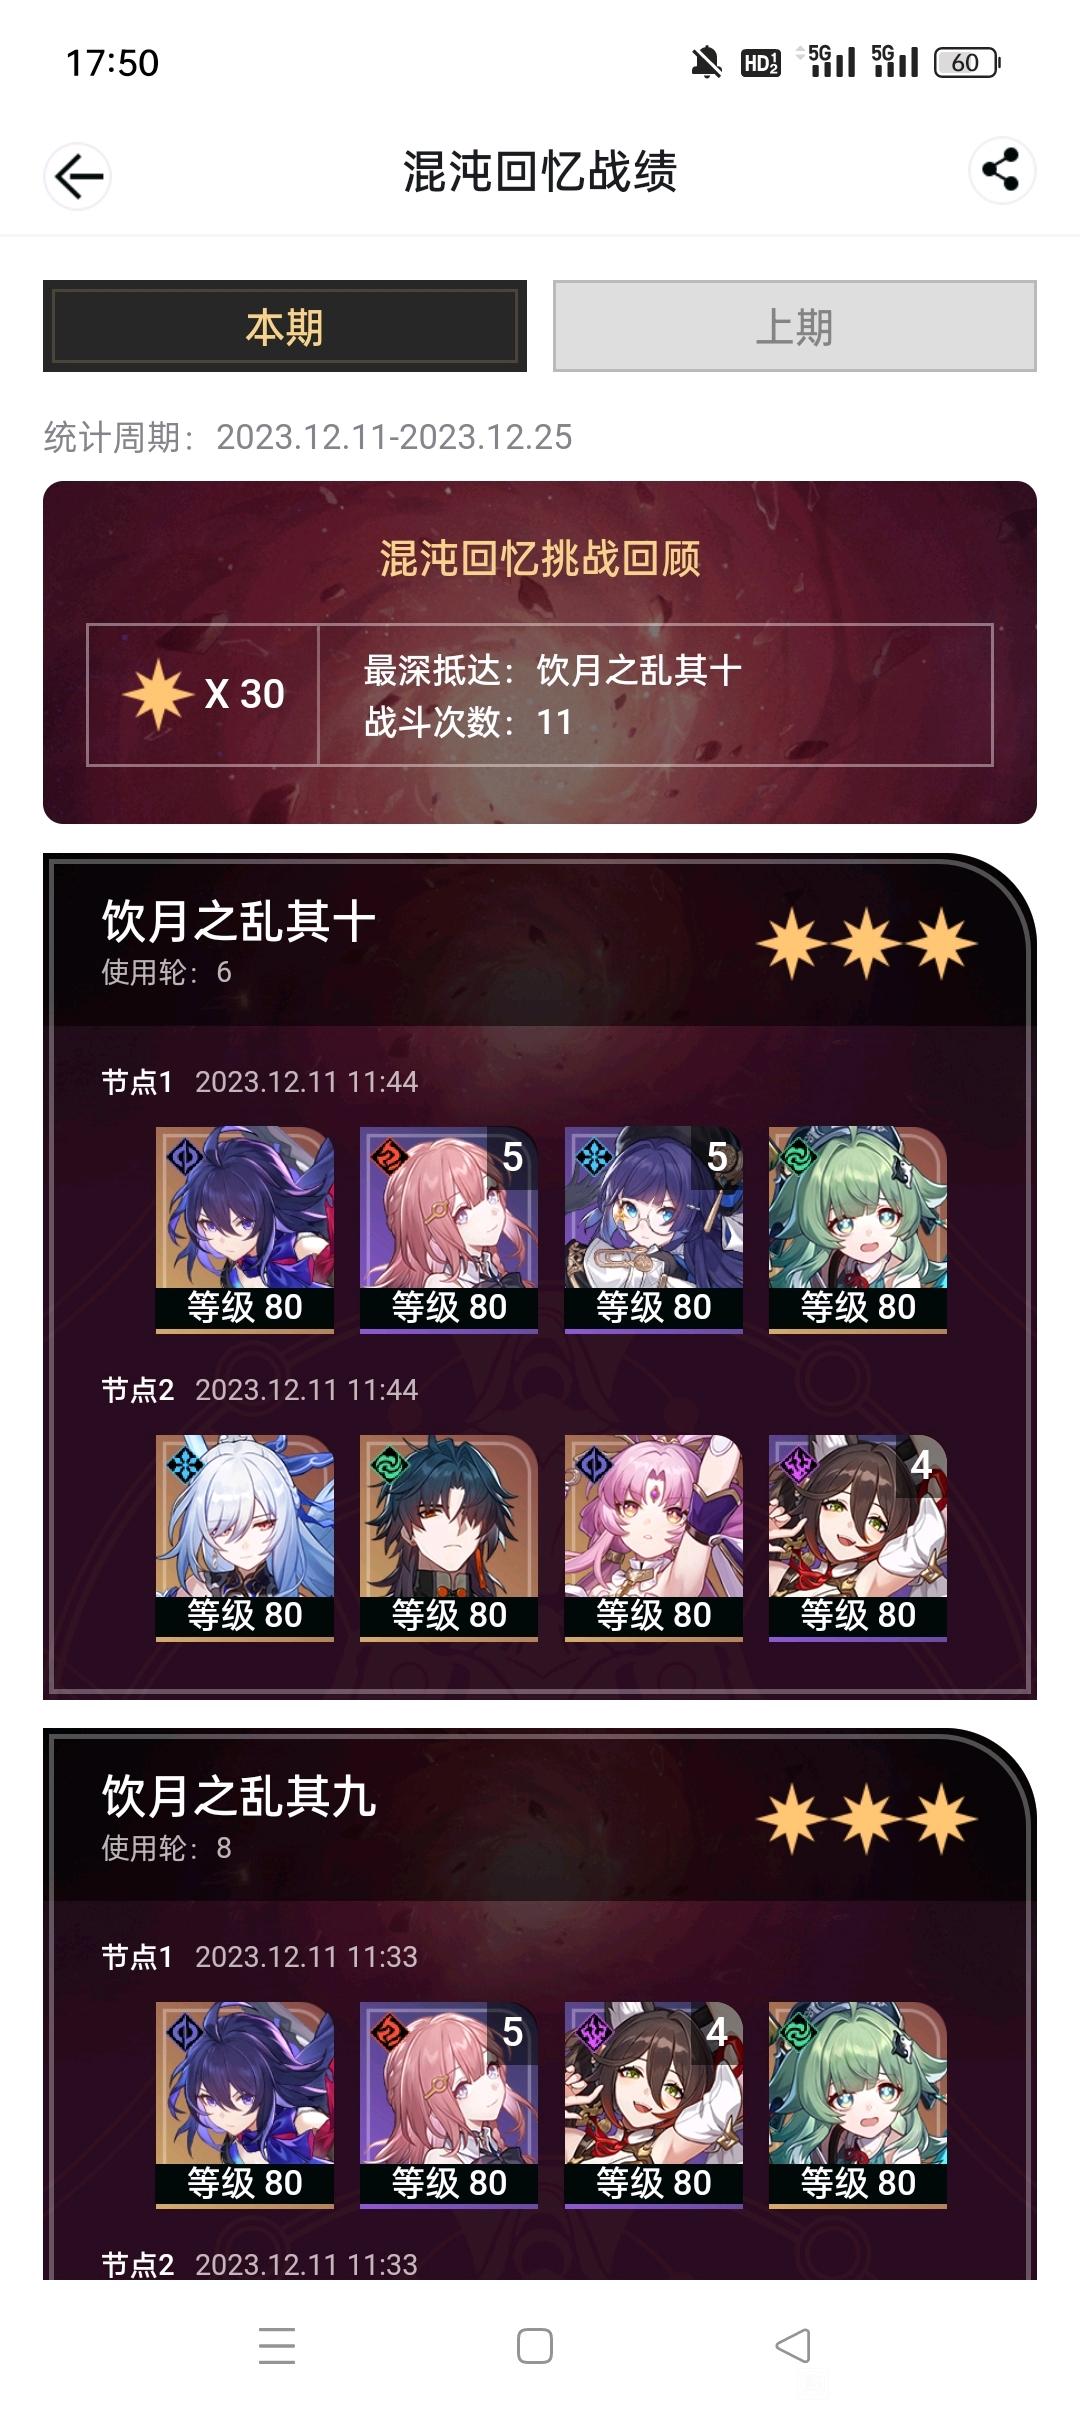Open the pink twin-tail character in 其十 节点2
Screen dimensions: 1080x2412
click(654, 1538)
